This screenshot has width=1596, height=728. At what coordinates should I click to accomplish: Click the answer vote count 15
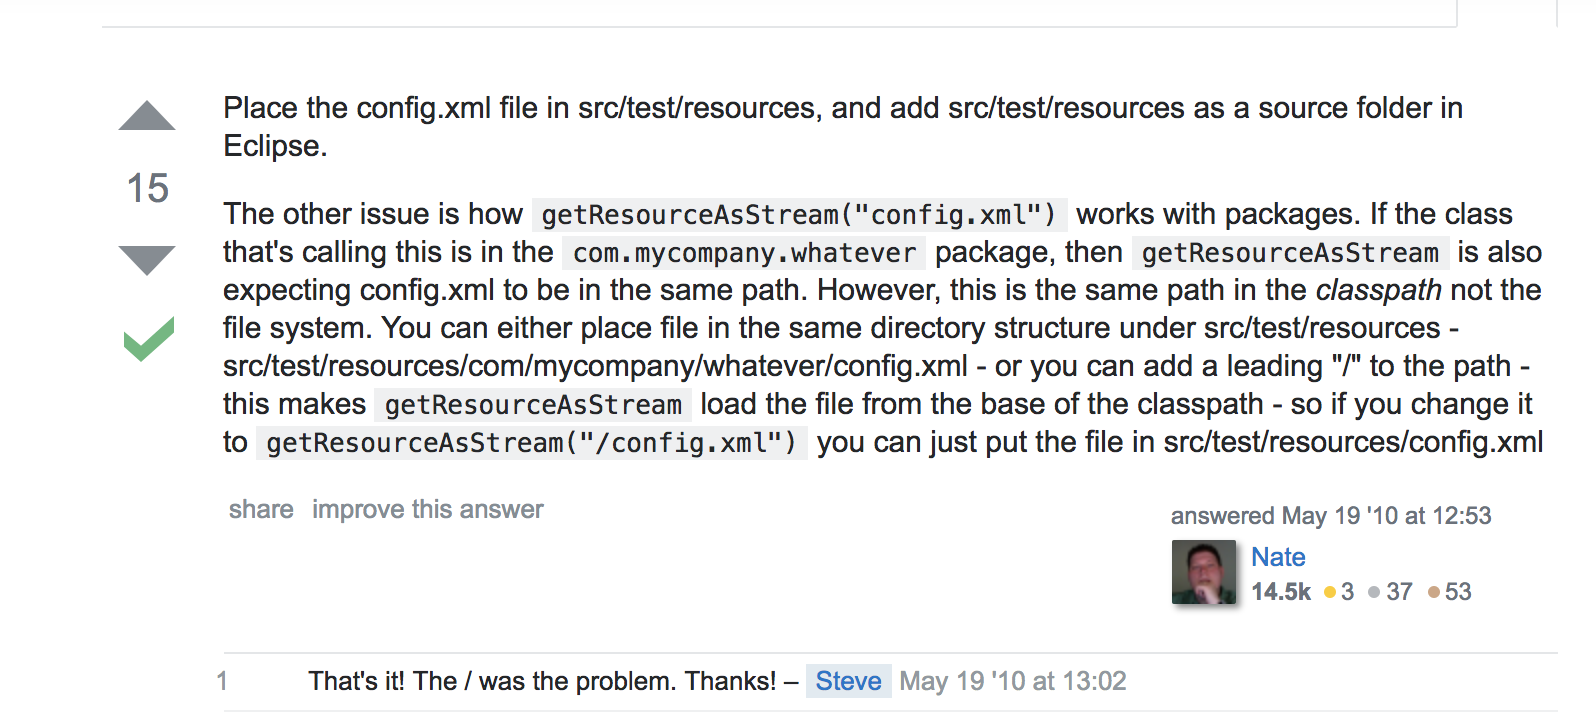pyautogui.click(x=147, y=188)
